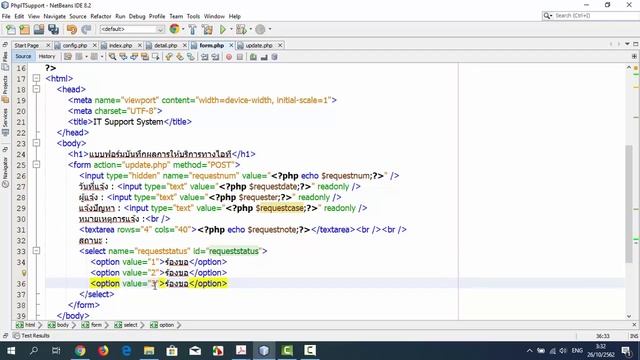Click the form breadcrumb item
This screenshot has height=360, width=640.
pyautogui.click(x=92, y=325)
